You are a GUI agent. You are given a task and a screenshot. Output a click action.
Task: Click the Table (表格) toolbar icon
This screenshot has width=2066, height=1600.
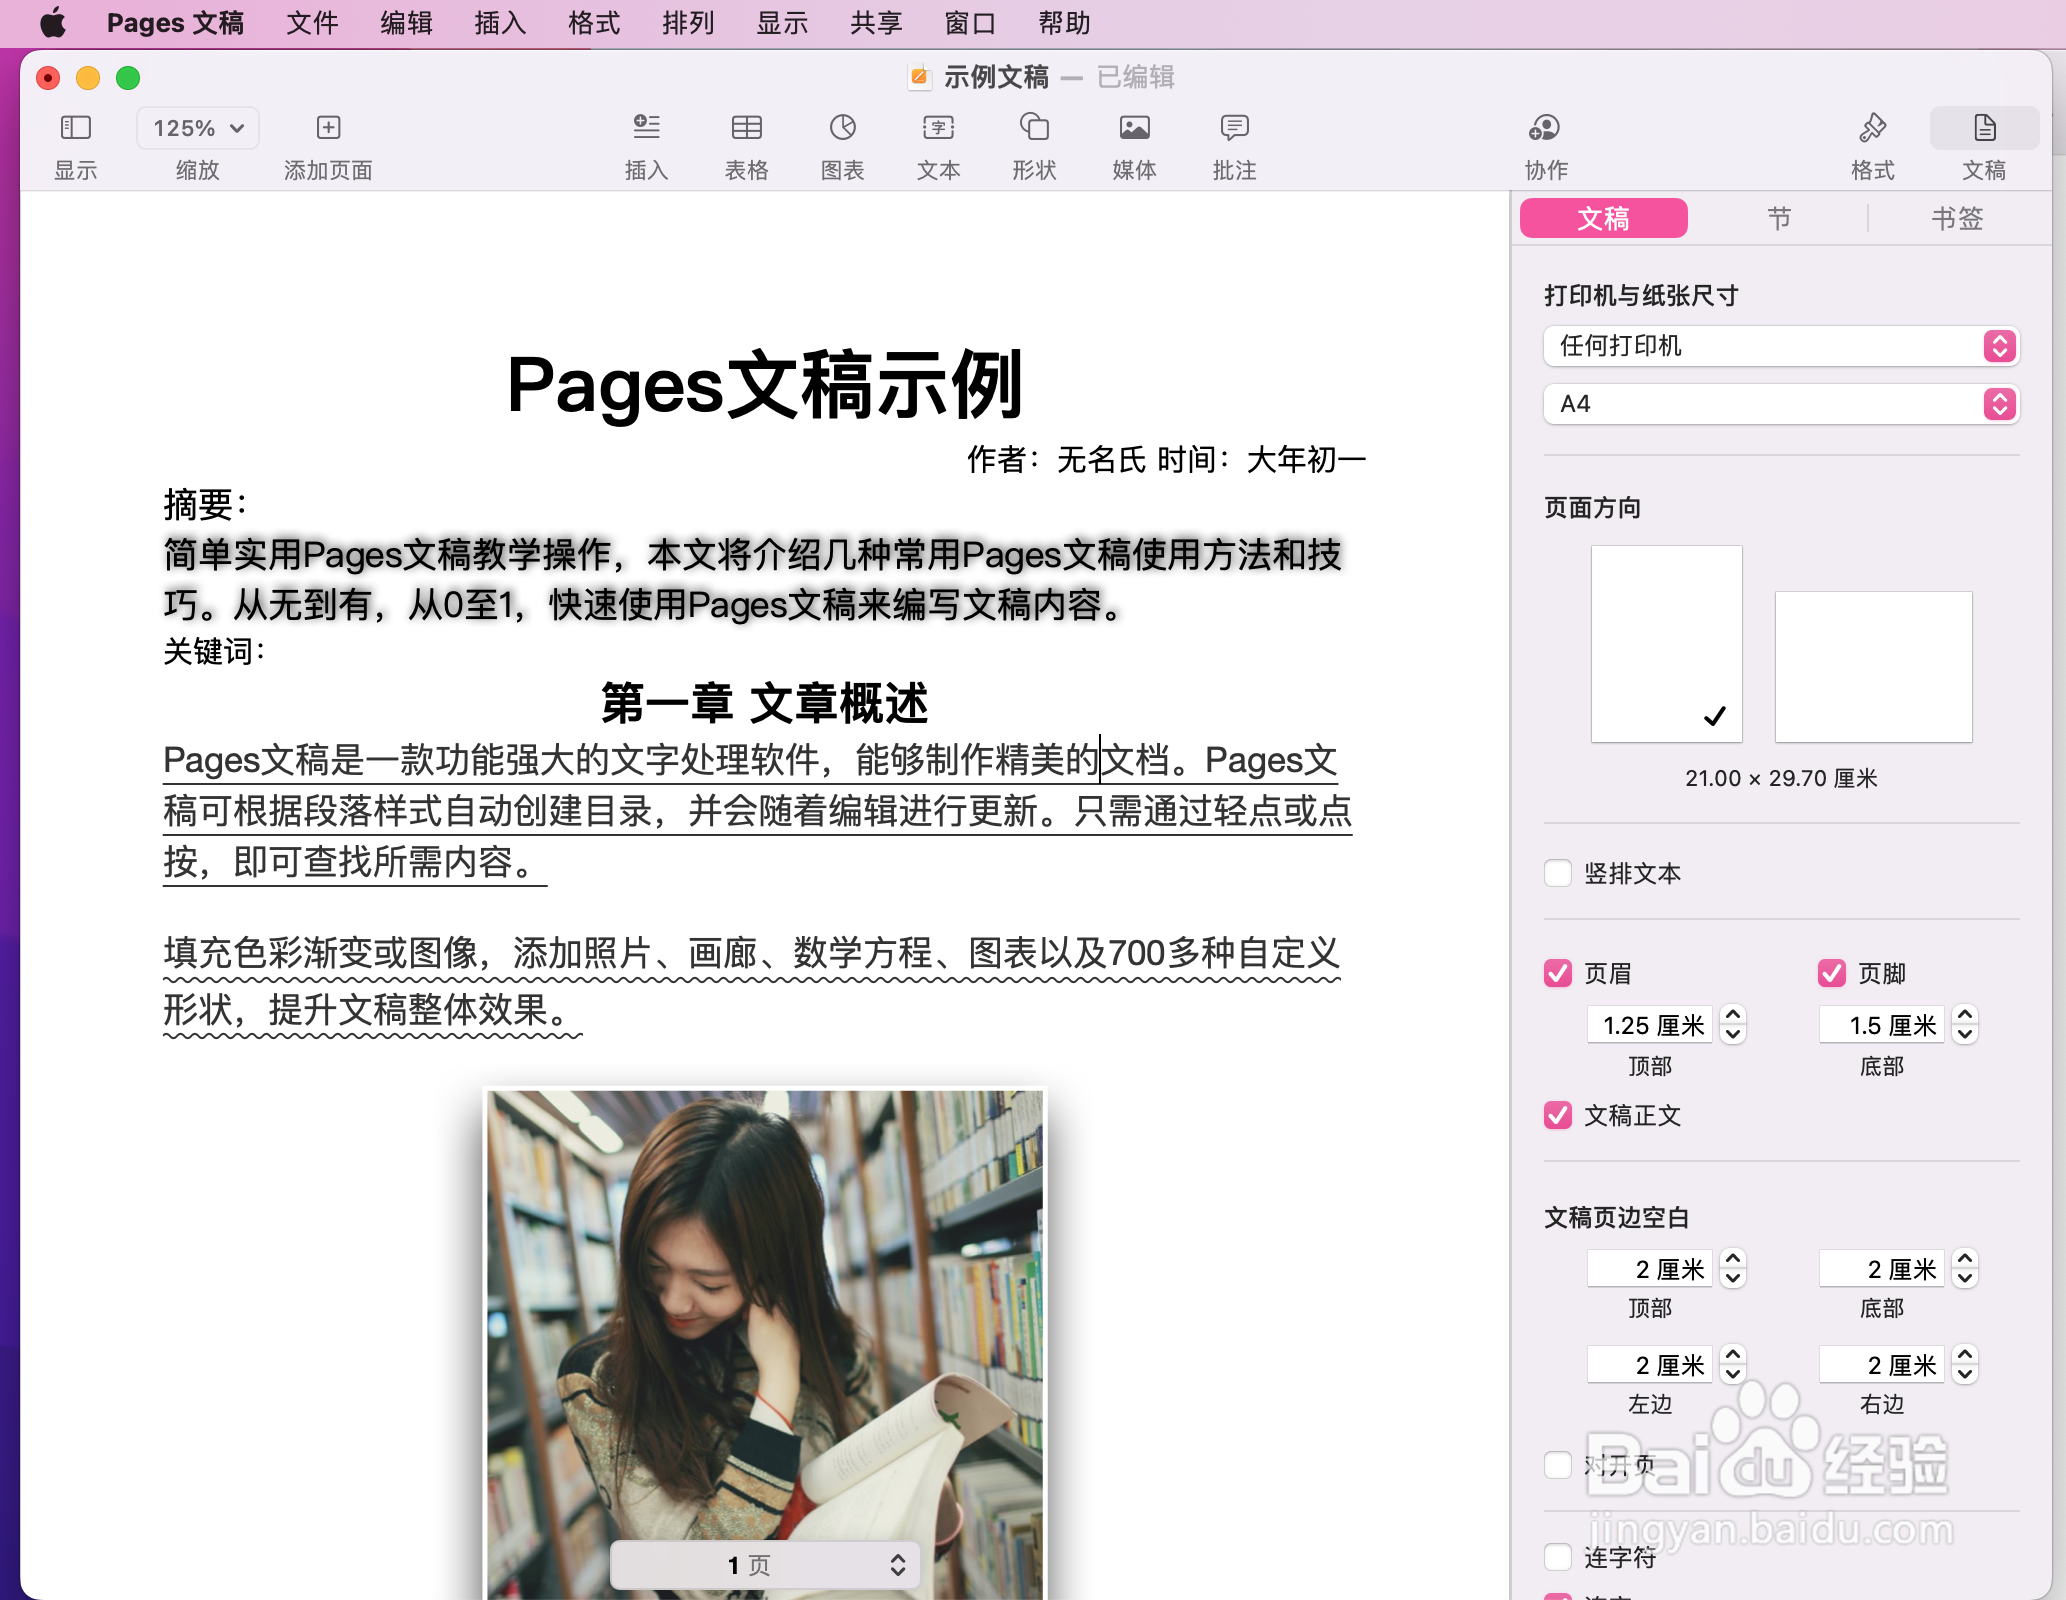(x=747, y=127)
